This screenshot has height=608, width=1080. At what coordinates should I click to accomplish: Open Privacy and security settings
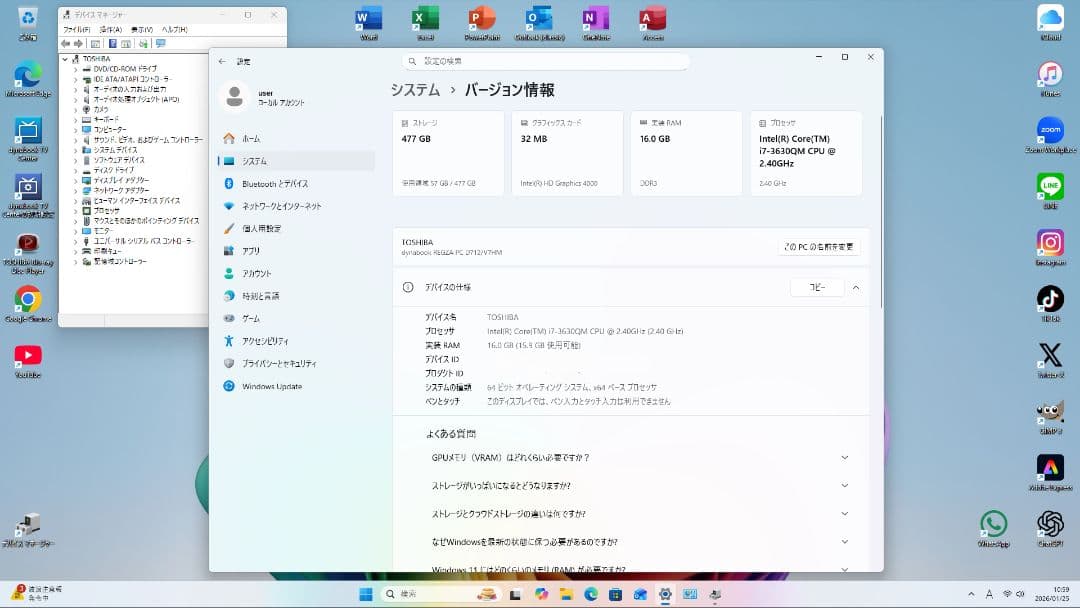pyautogui.click(x=296, y=364)
